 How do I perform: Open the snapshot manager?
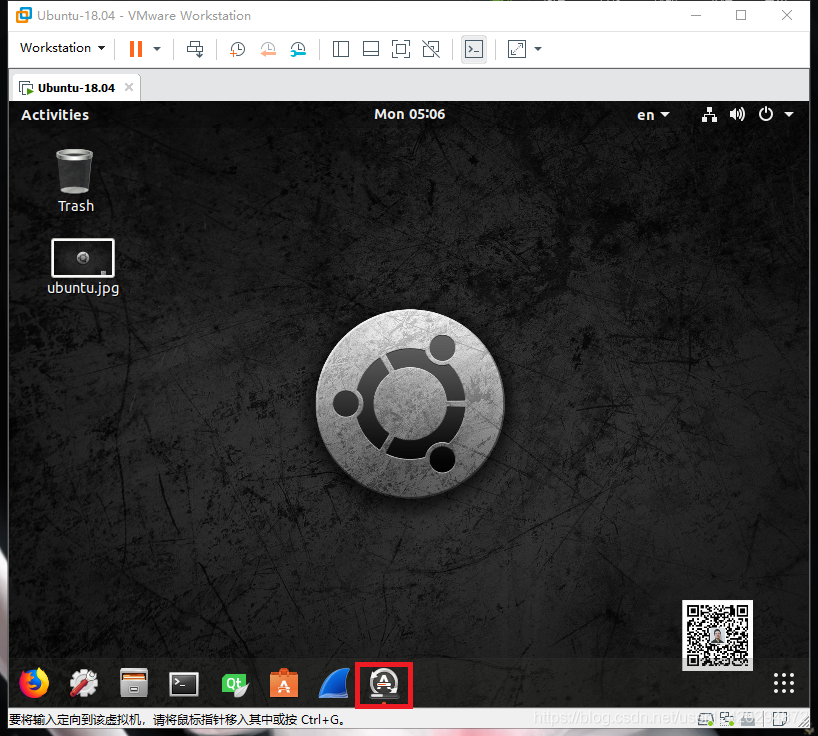[298, 49]
